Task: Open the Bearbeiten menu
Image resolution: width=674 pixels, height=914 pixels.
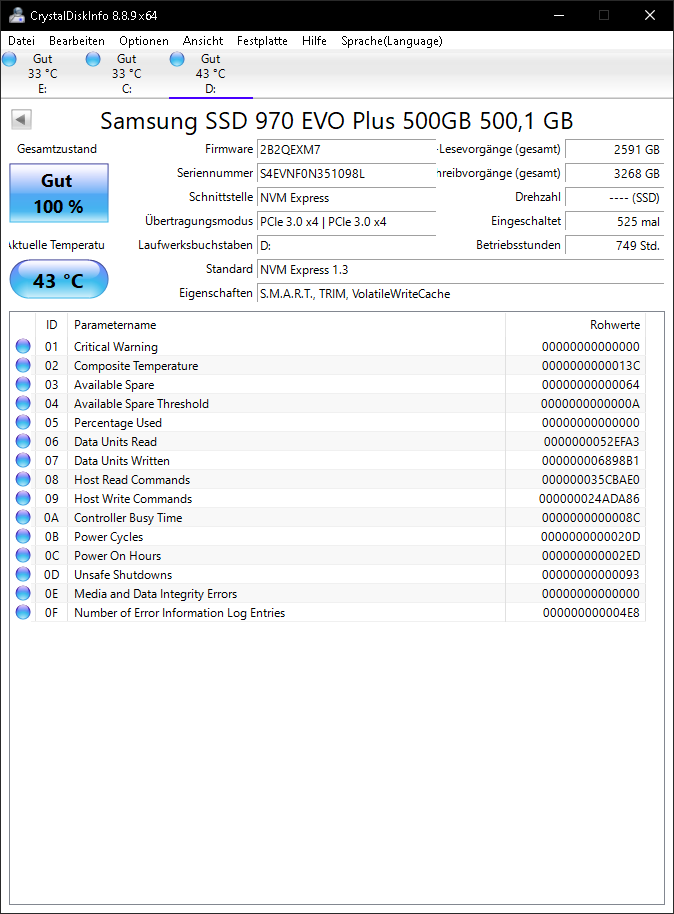Action: [x=77, y=41]
